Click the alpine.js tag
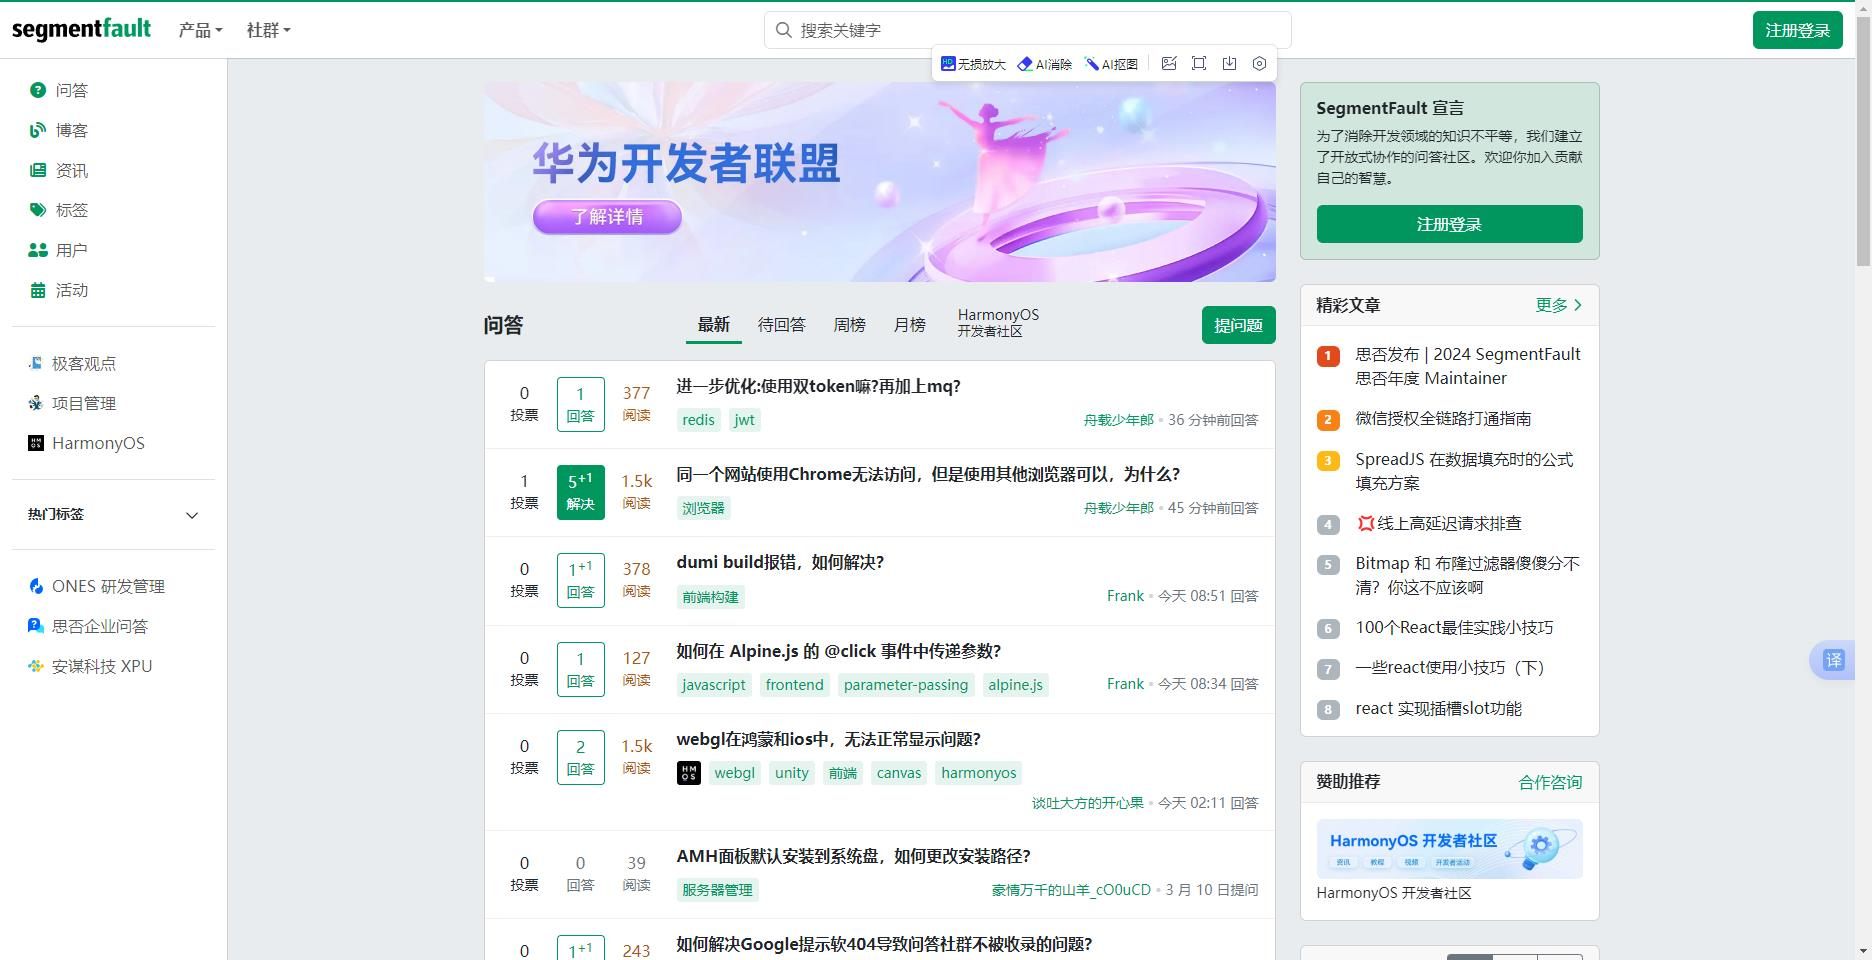This screenshot has width=1872, height=960. coord(1015,685)
